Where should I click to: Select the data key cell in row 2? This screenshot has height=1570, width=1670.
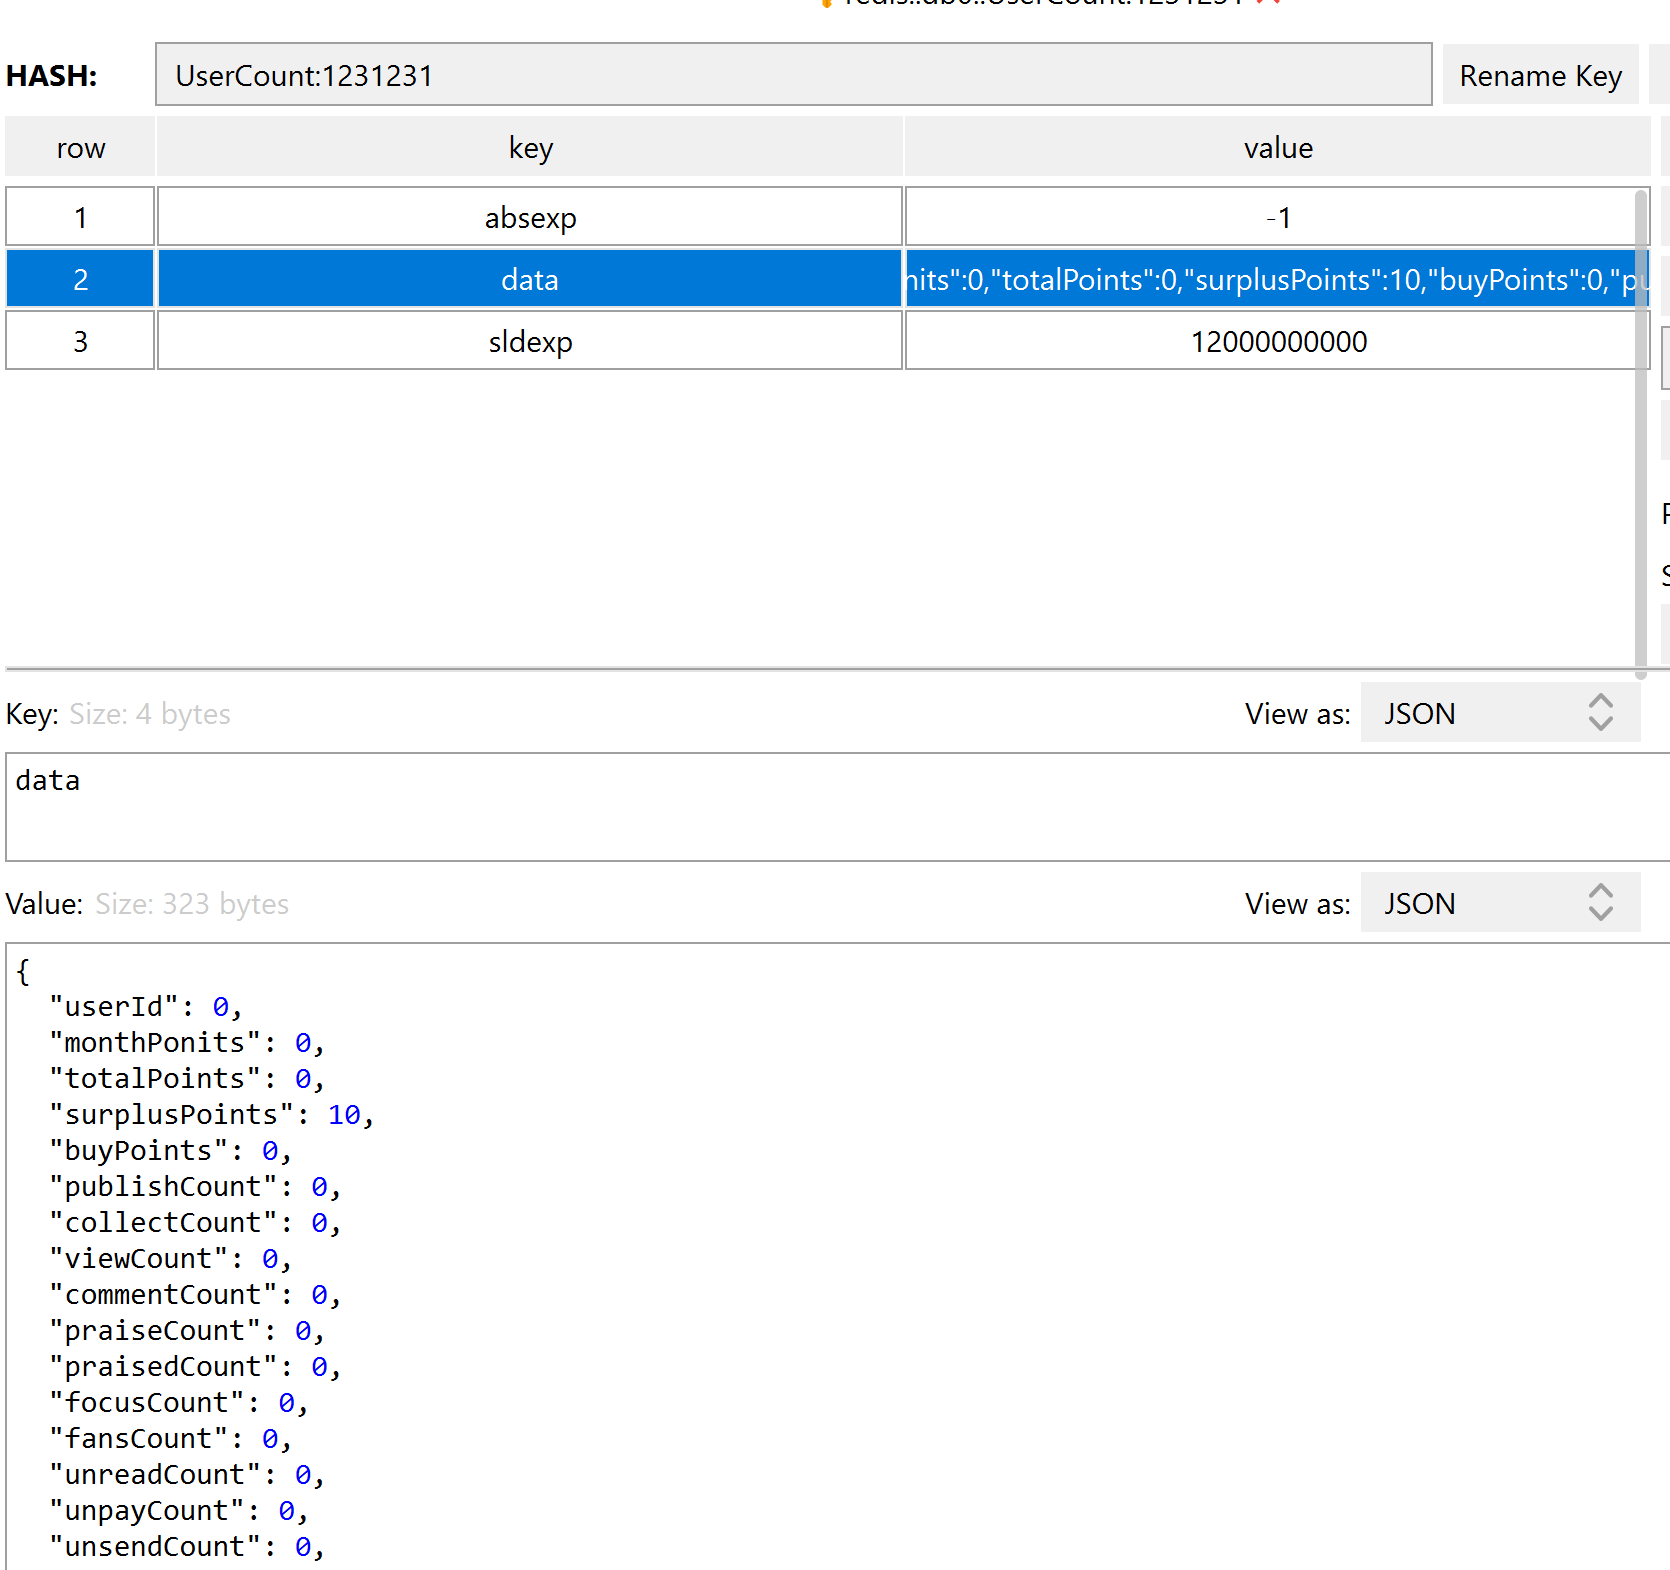pos(530,279)
